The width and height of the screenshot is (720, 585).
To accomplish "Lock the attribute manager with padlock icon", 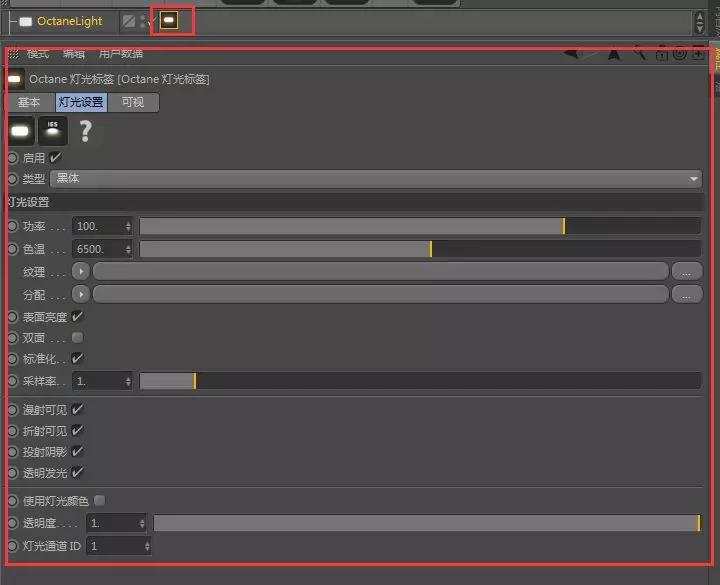I will click(662, 54).
